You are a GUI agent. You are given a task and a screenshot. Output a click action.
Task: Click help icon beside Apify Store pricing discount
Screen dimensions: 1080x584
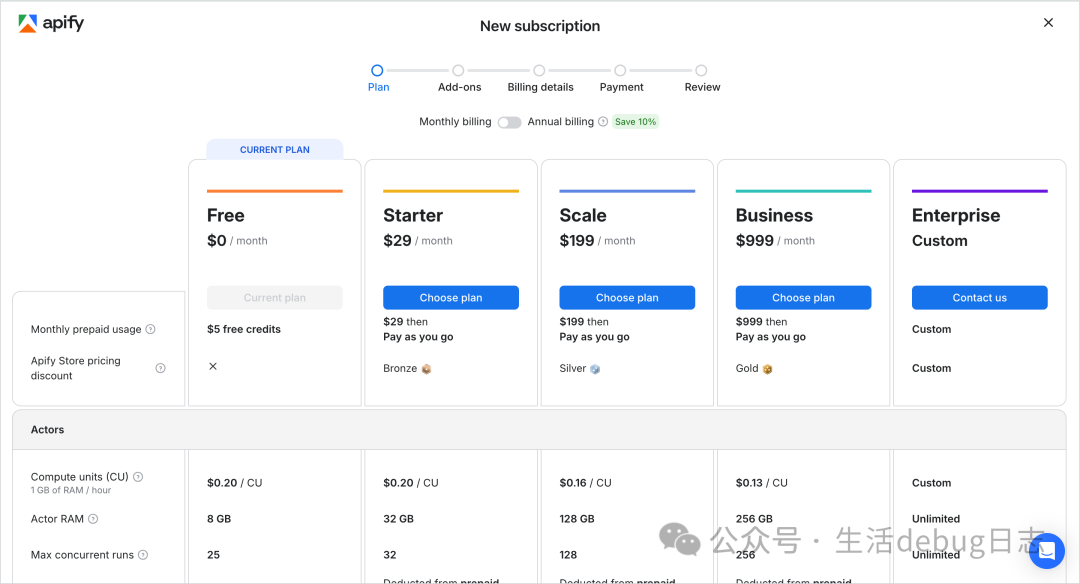point(160,368)
